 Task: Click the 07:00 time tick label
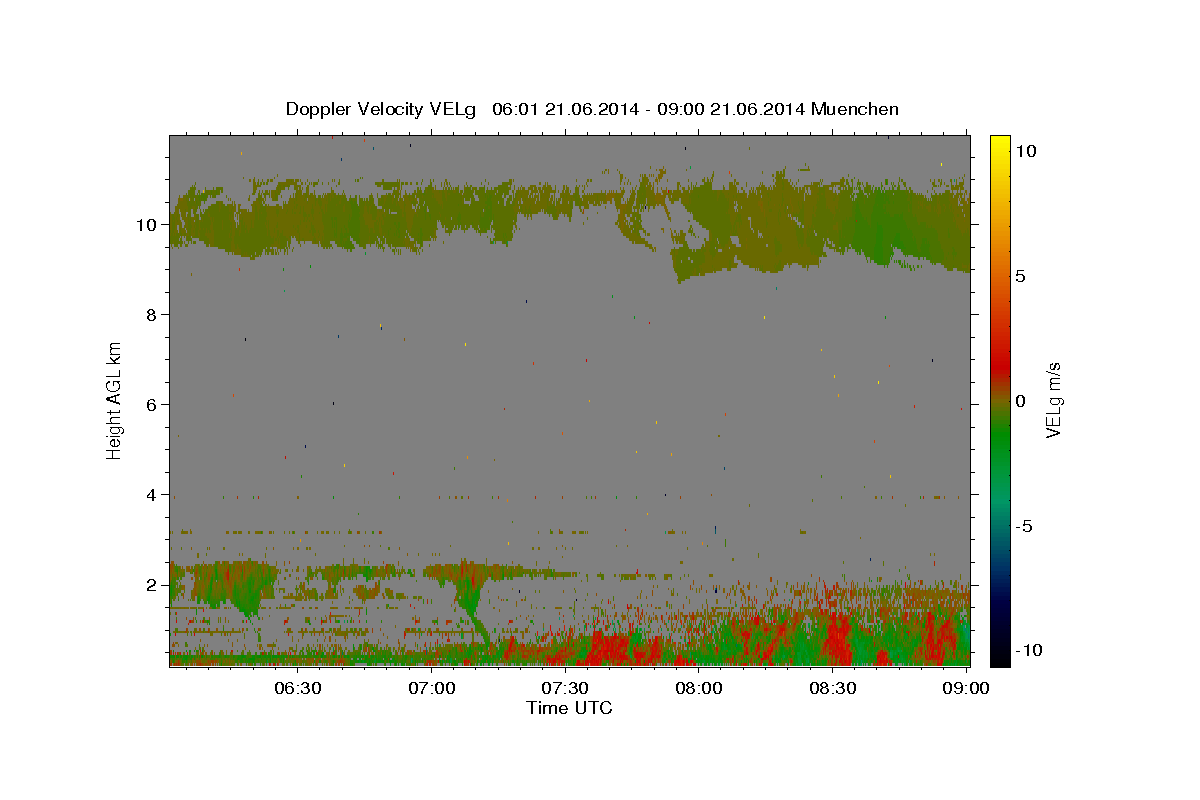(431, 688)
